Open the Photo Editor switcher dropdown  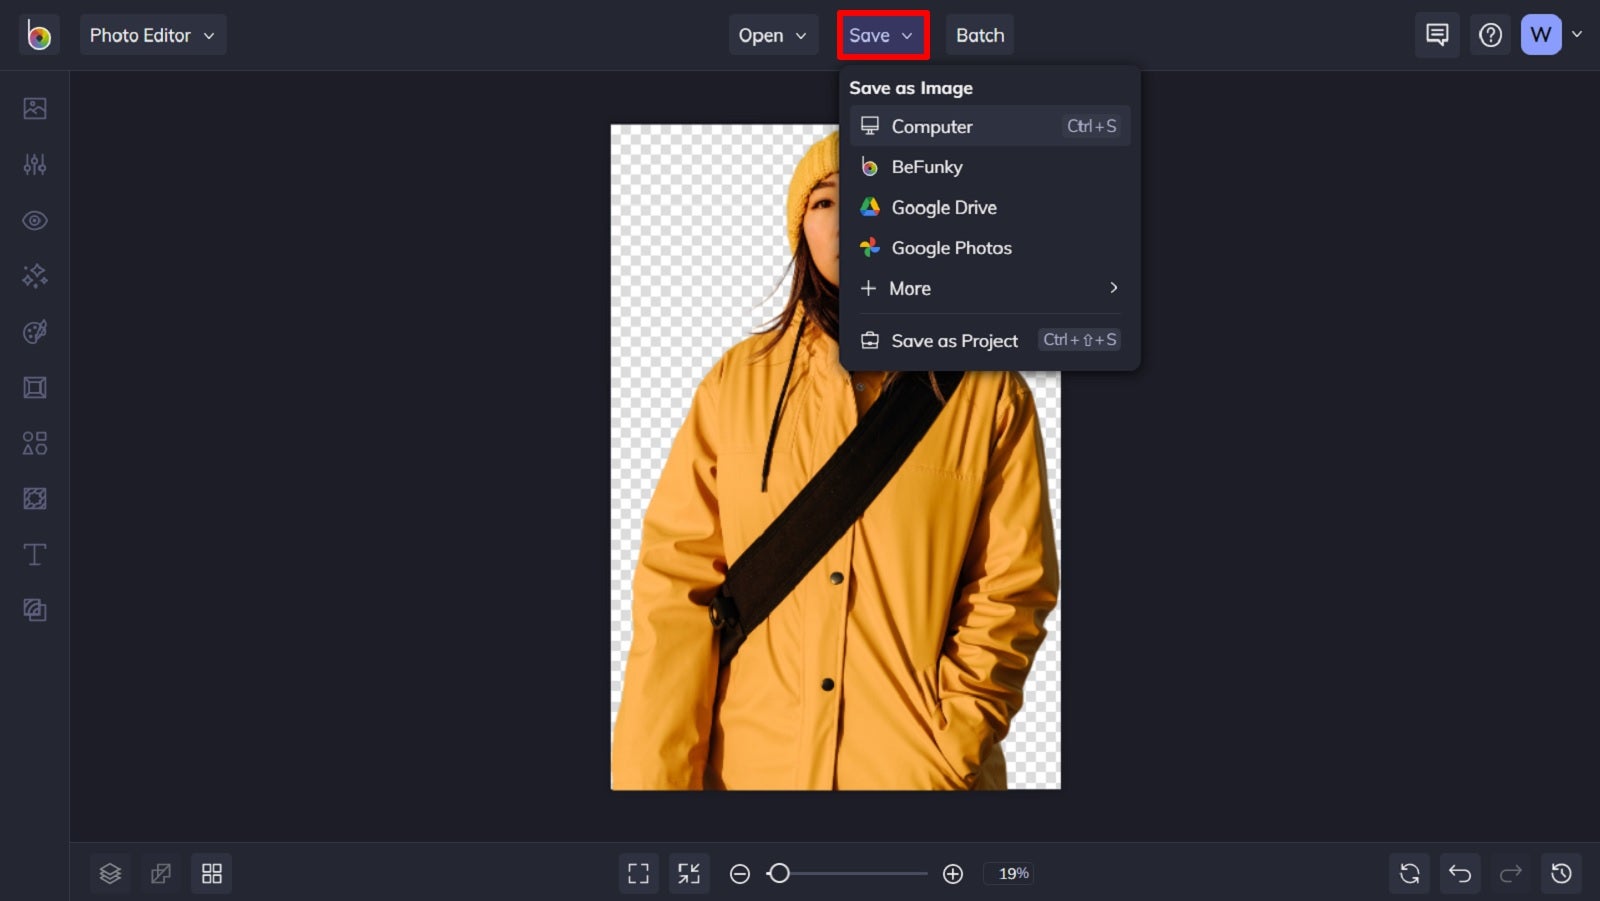coord(153,34)
